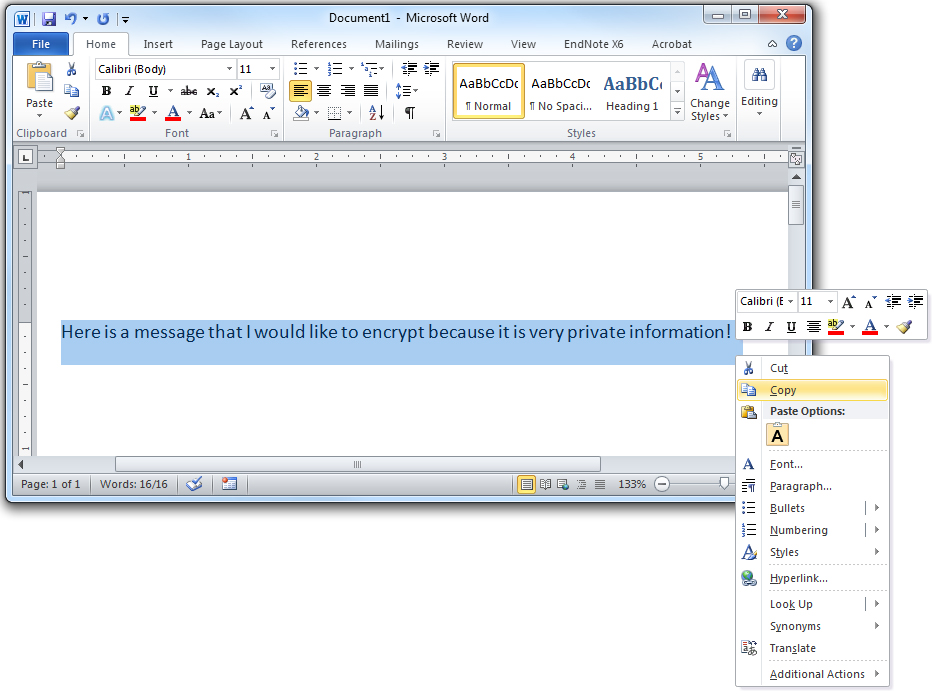Click the horizontal scrollbar thumb
Screen dimensions: 932x694
[358, 464]
